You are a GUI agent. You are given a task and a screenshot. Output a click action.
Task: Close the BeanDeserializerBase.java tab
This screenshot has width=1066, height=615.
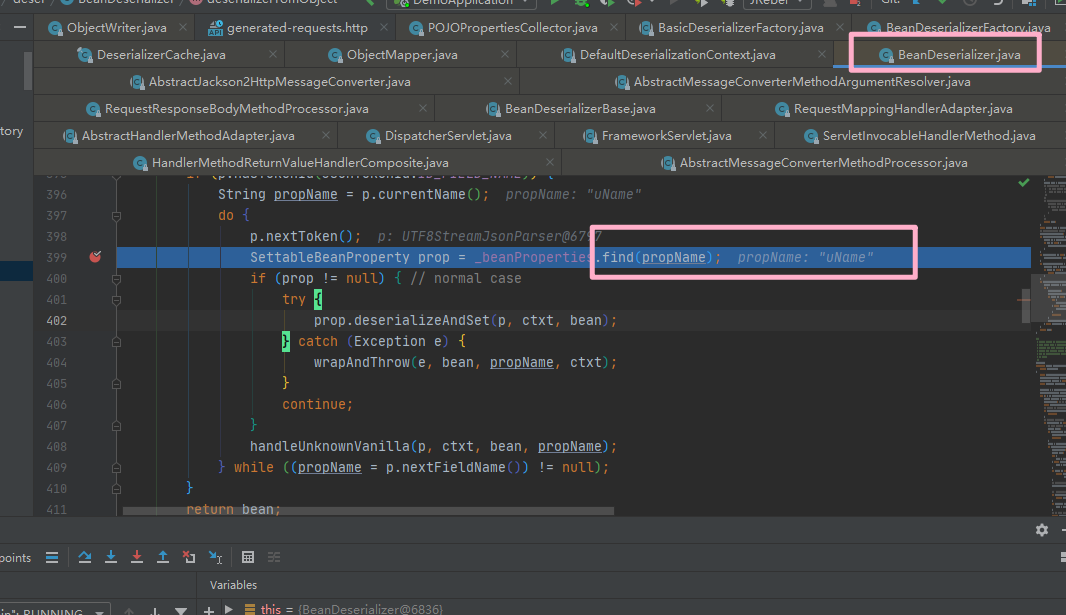[x=710, y=109]
